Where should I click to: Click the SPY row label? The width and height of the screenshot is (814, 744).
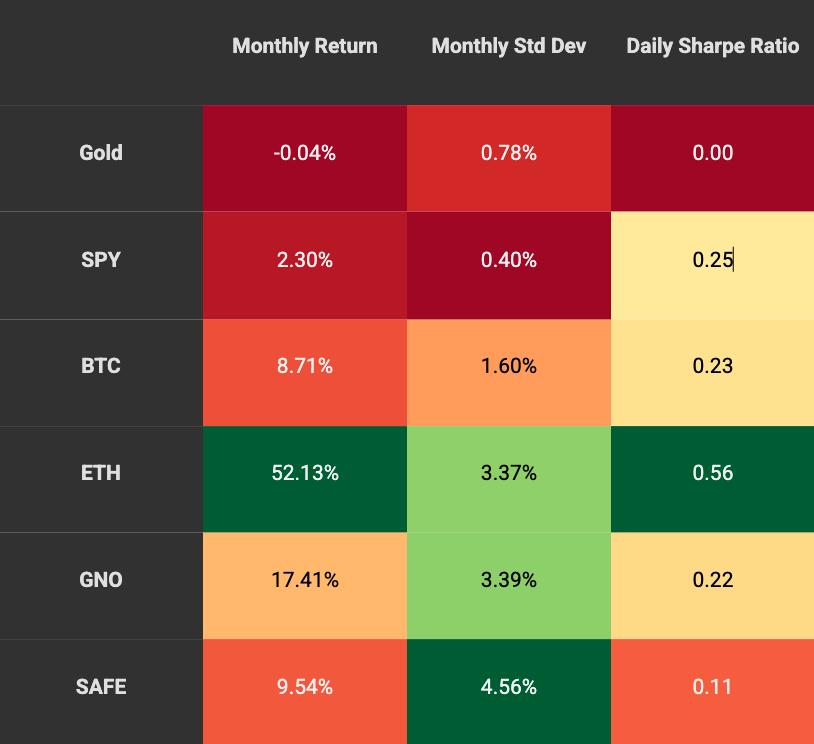pyautogui.click(x=101, y=260)
